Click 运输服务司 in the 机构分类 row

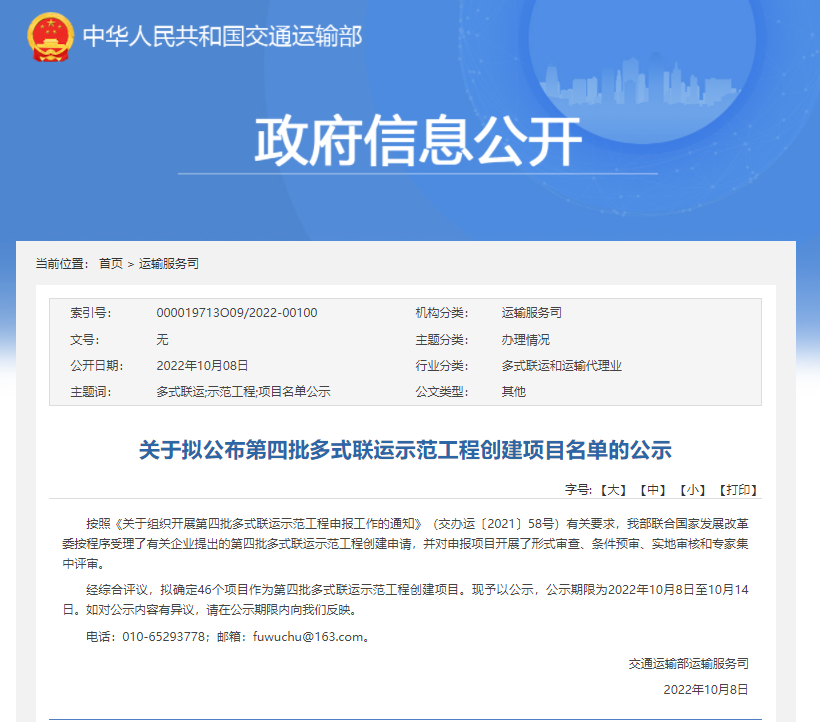(x=532, y=313)
